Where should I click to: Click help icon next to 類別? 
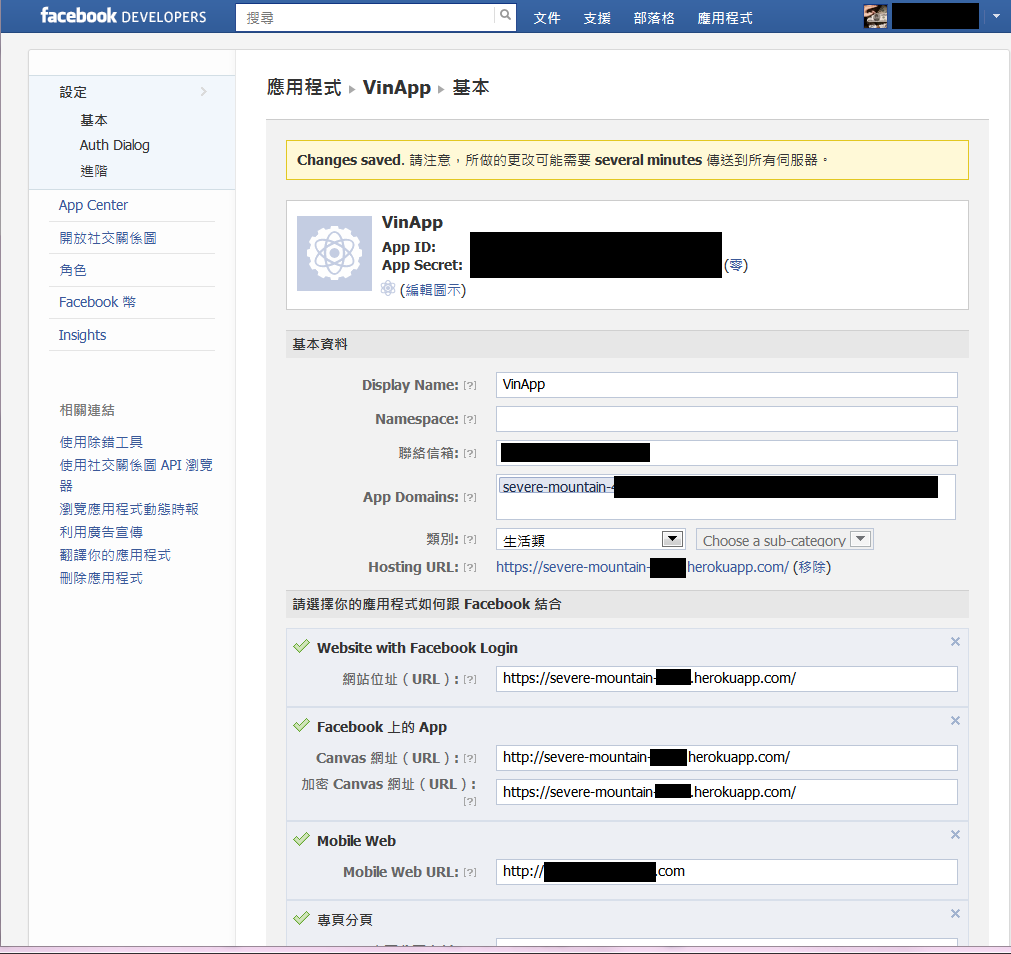point(470,540)
